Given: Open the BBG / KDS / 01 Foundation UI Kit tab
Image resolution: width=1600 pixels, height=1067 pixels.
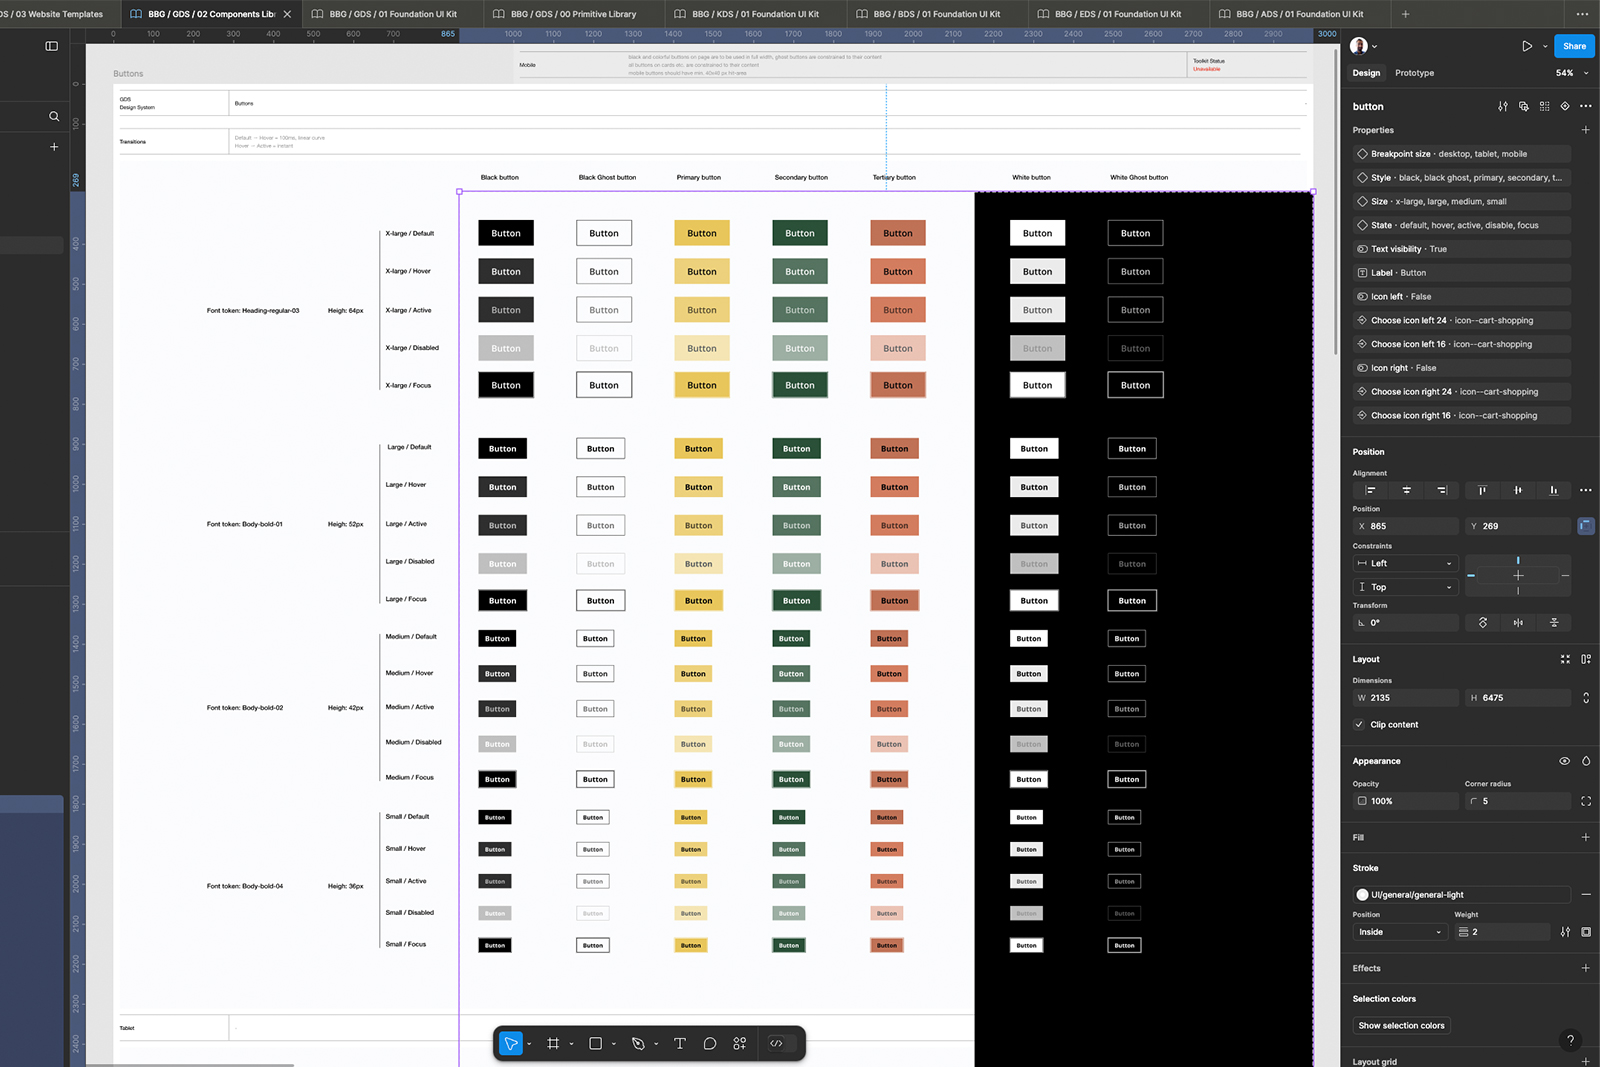Looking at the screenshot, I should (x=754, y=14).
